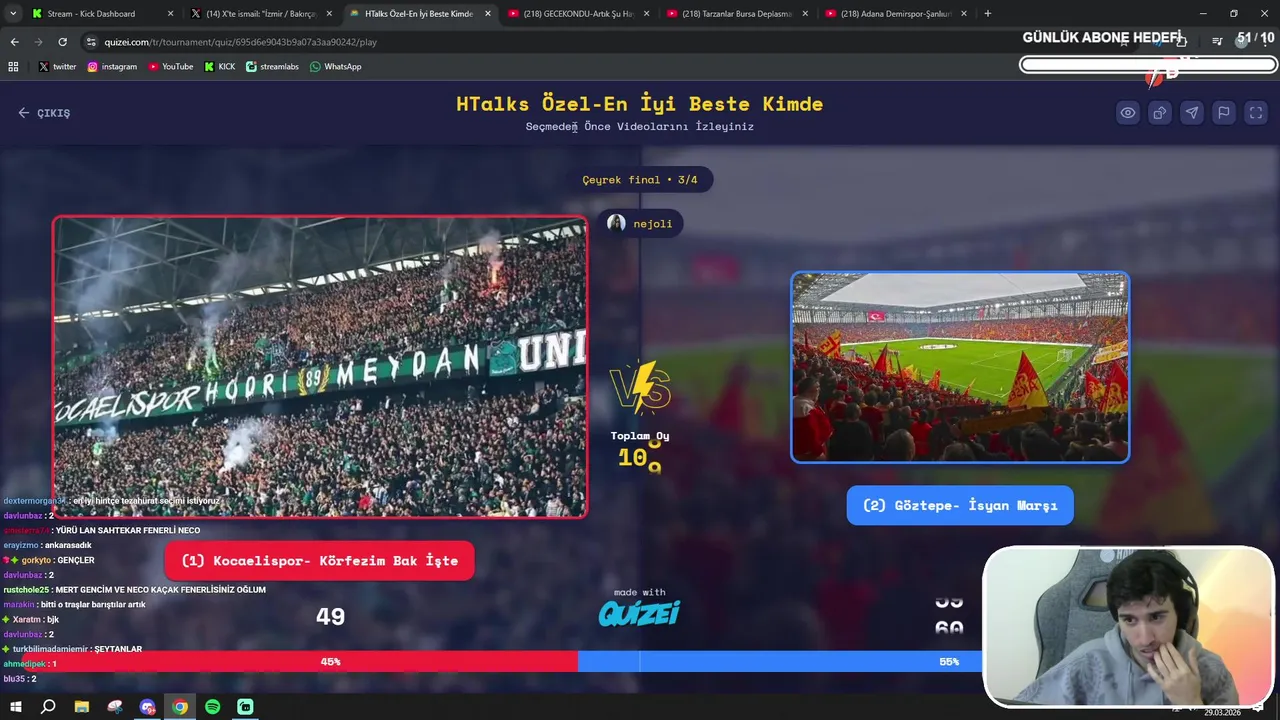Vote for (1) Kocaelispor- Körfezim Bak İşte
The width and height of the screenshot is (1280, 720).
(319, 561)
